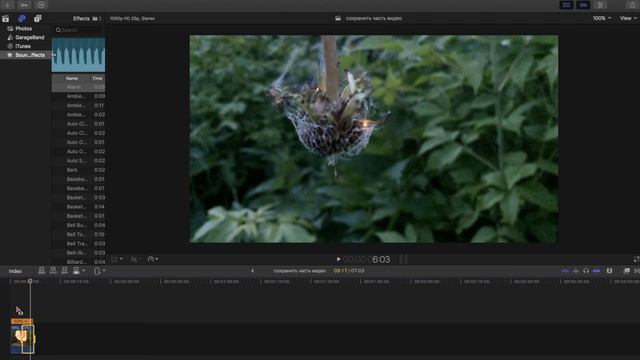
Task: Select the 'Bell Bu...' sound row
Action: [x=78, y=225]
